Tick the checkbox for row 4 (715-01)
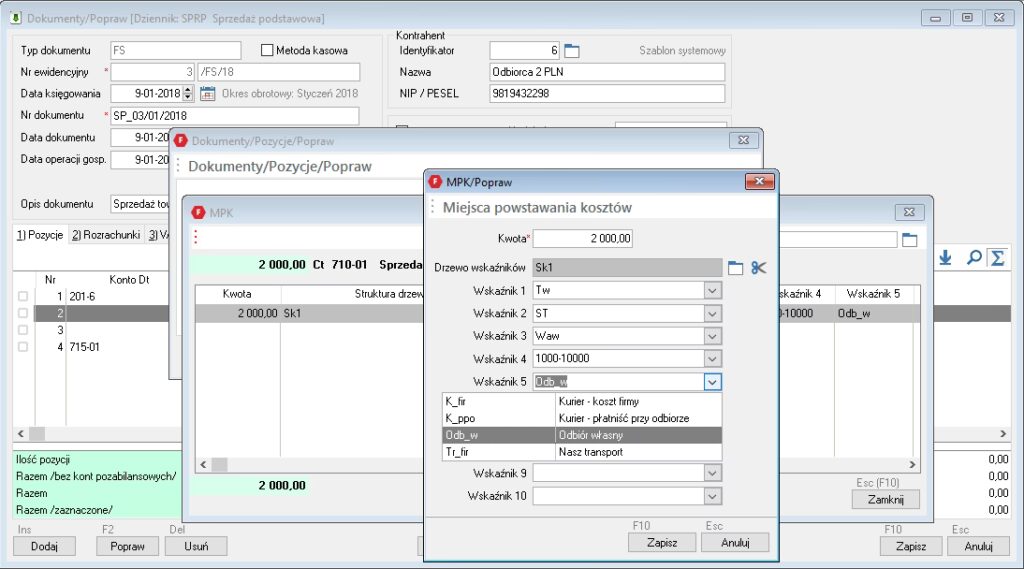The width and height of the screenshot is (1024, 569). [23, 347]
